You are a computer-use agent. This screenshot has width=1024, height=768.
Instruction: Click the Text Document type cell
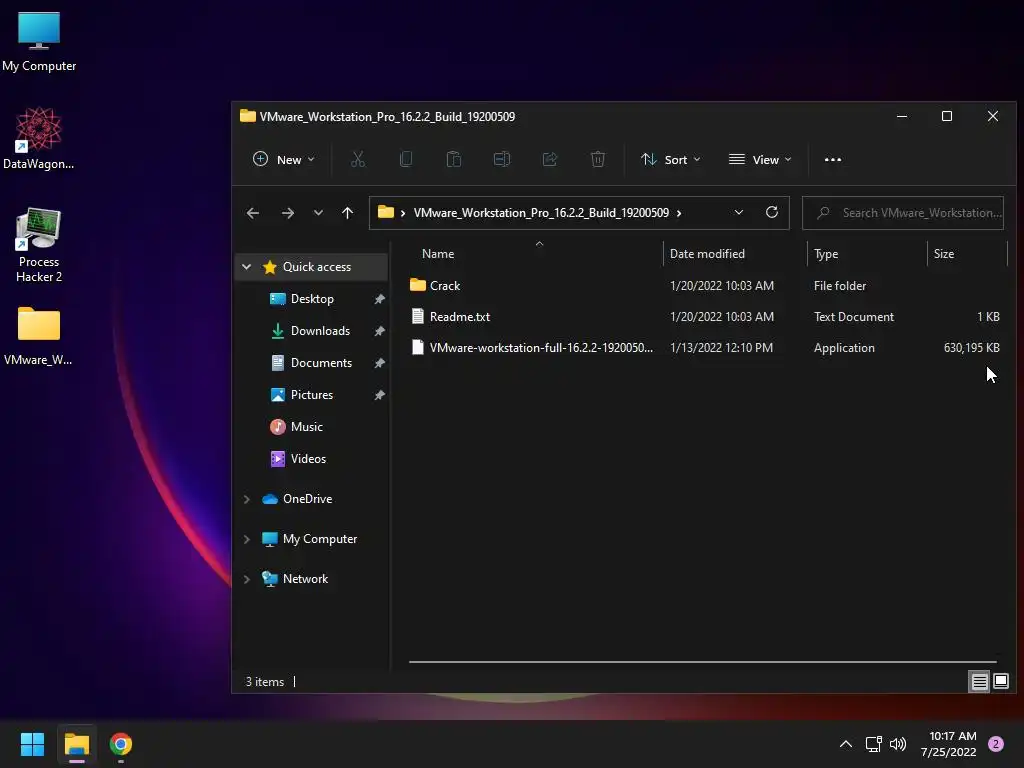click(x=854, y=317)
